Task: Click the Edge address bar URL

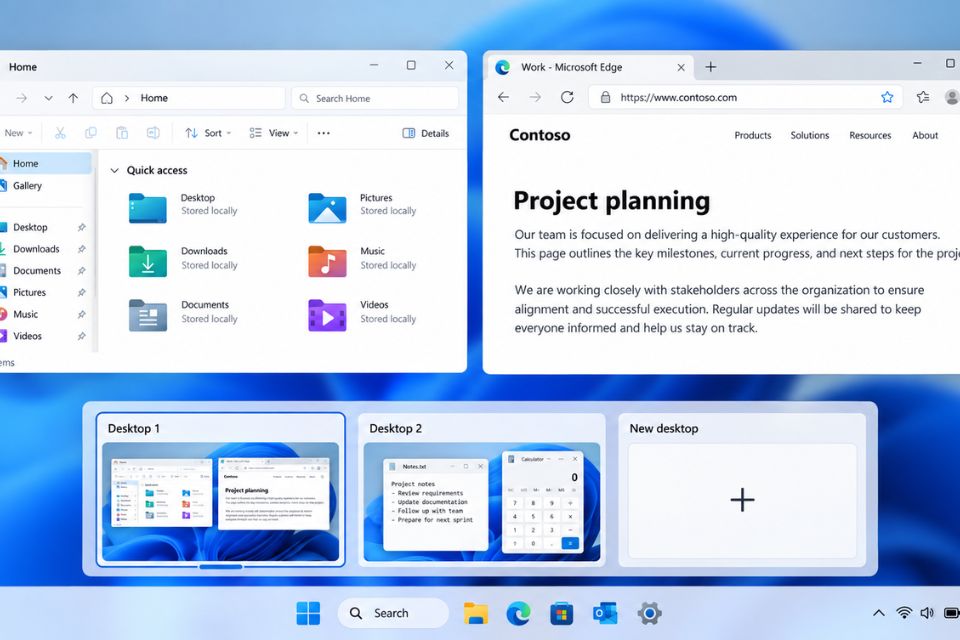Action: (678, 97)
